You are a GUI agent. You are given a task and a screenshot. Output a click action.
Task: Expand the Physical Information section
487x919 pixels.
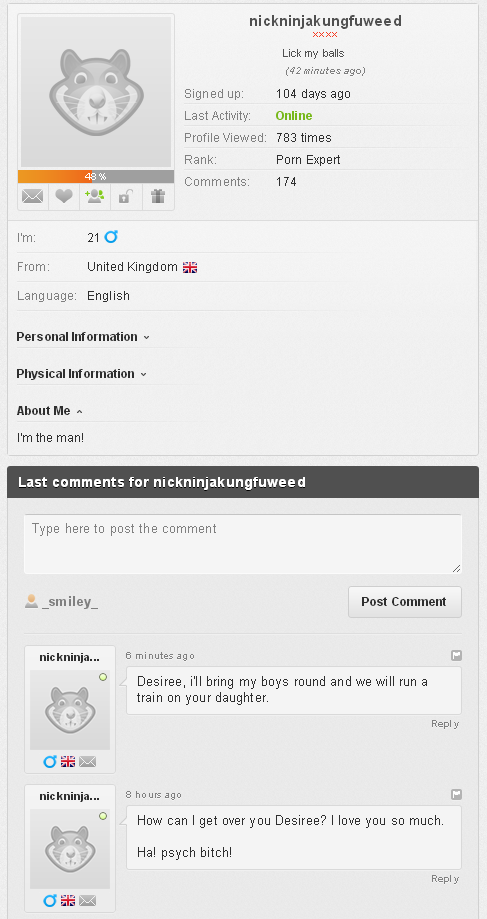click(81, 374)
